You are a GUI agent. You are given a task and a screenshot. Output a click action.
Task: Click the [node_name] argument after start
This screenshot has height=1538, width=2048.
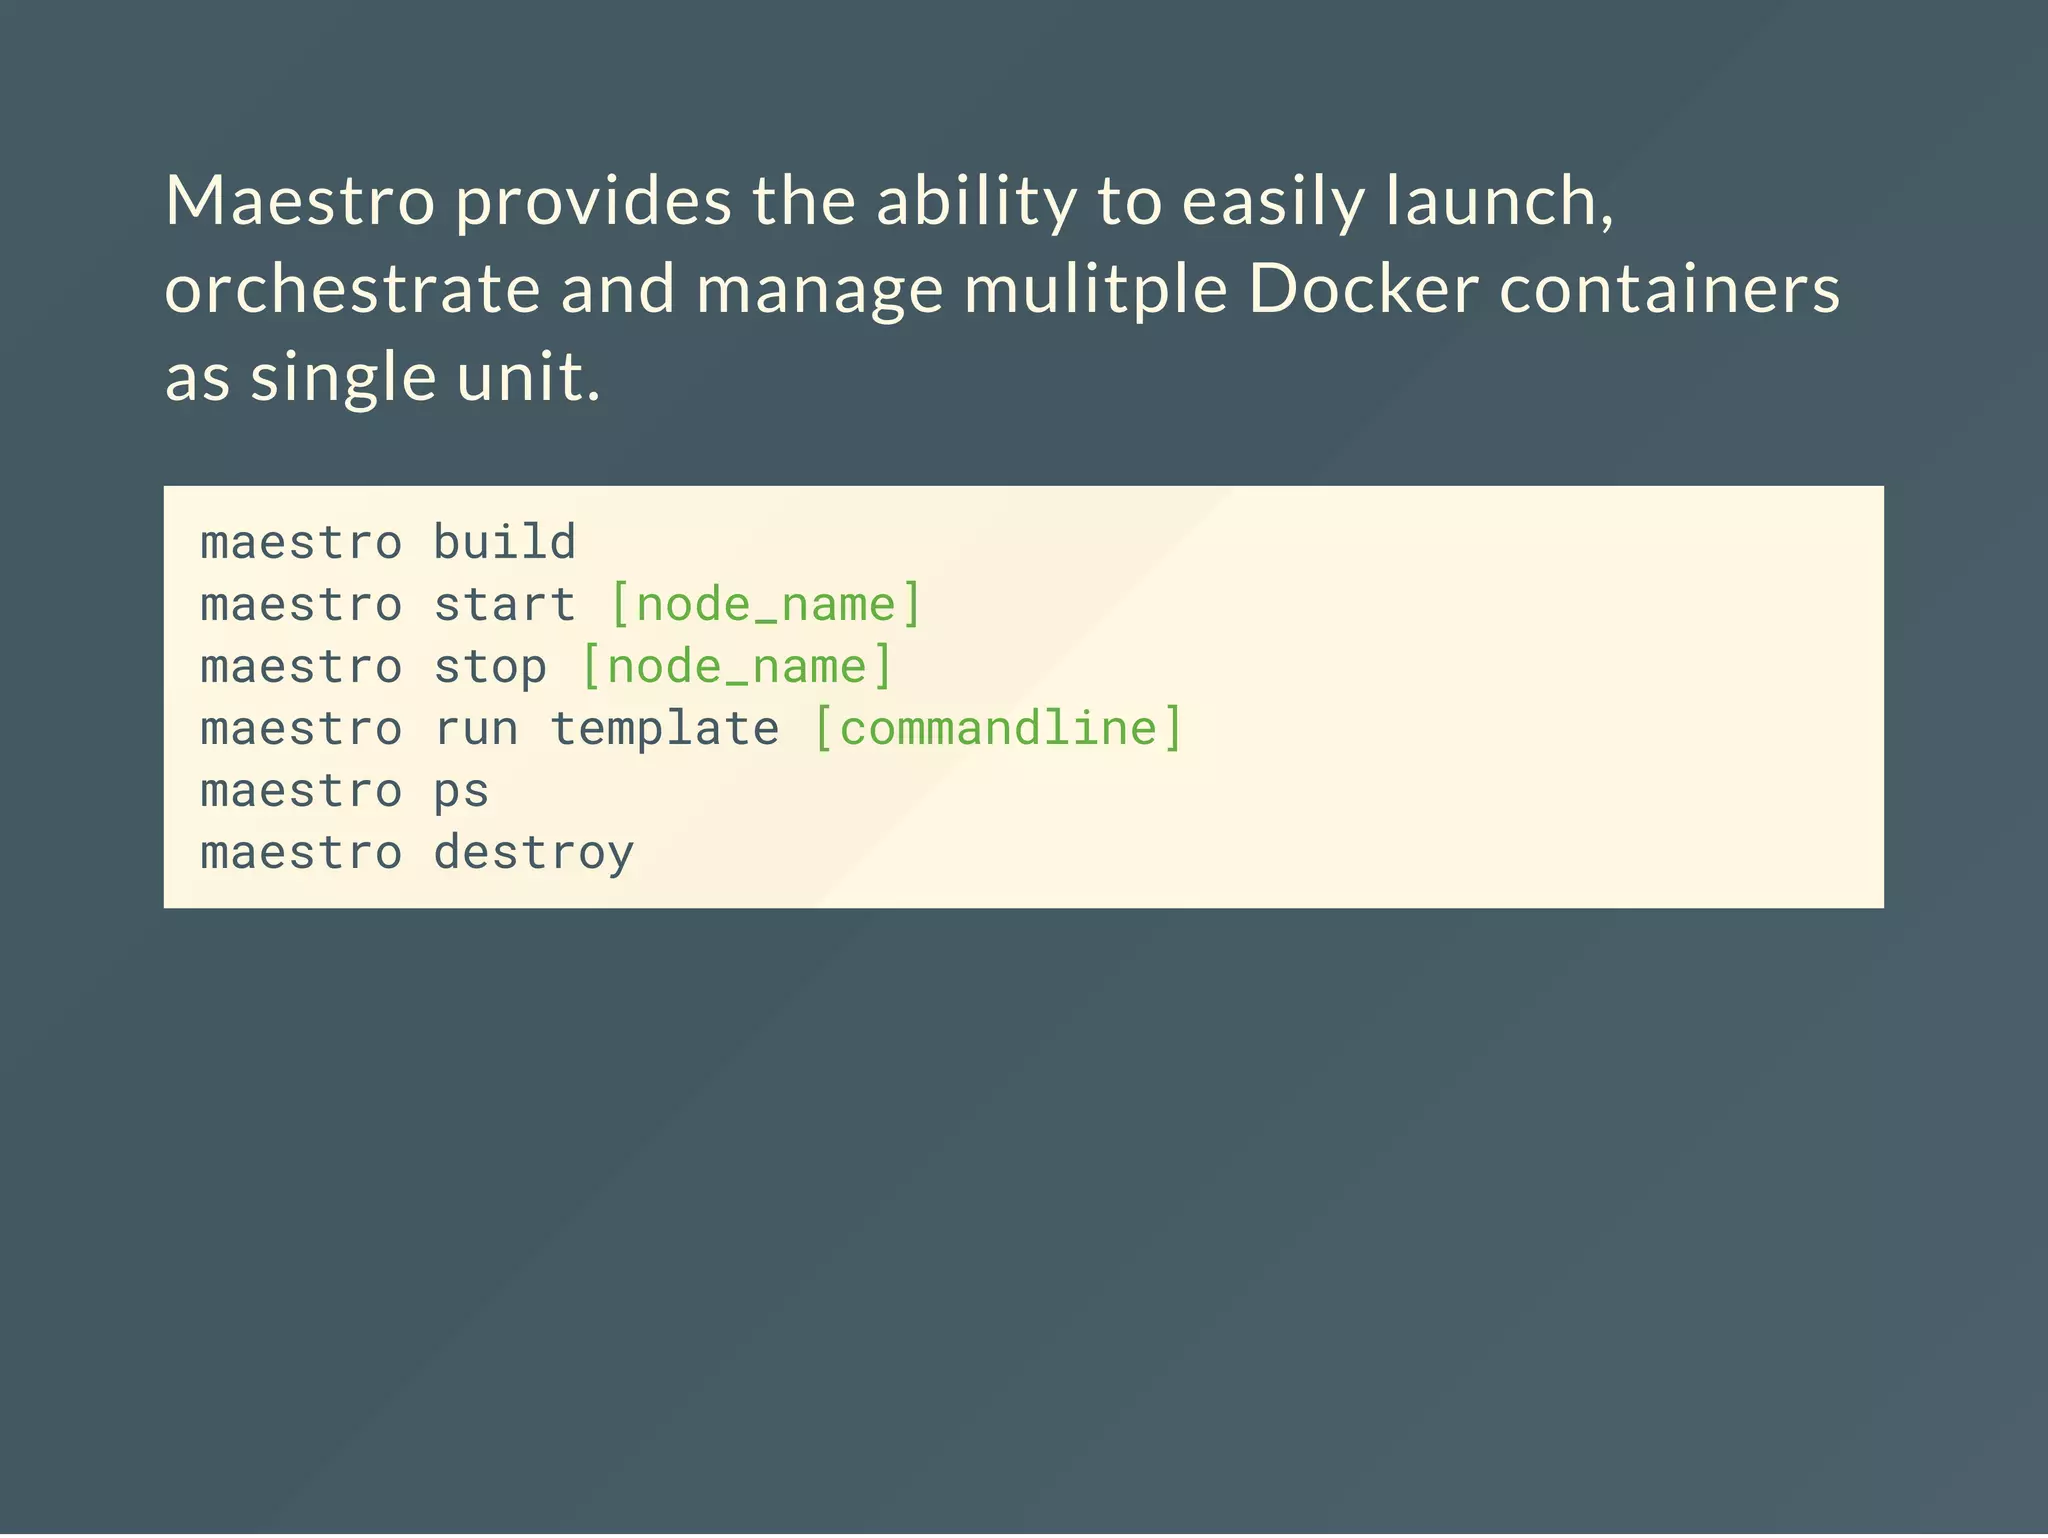coord(765,605)
